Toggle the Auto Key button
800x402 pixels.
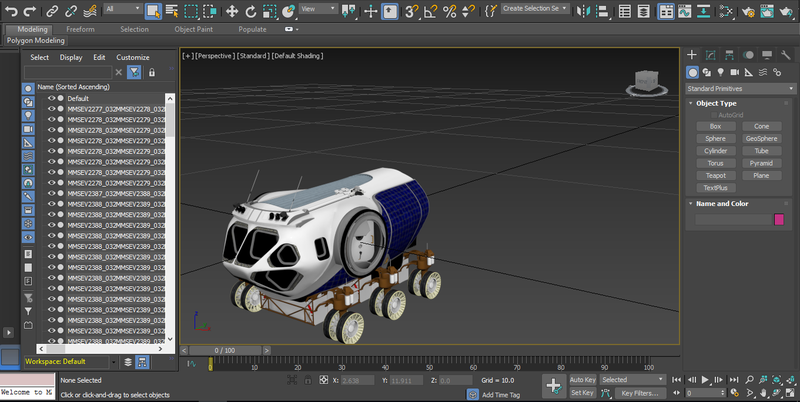tap(582, 380)
